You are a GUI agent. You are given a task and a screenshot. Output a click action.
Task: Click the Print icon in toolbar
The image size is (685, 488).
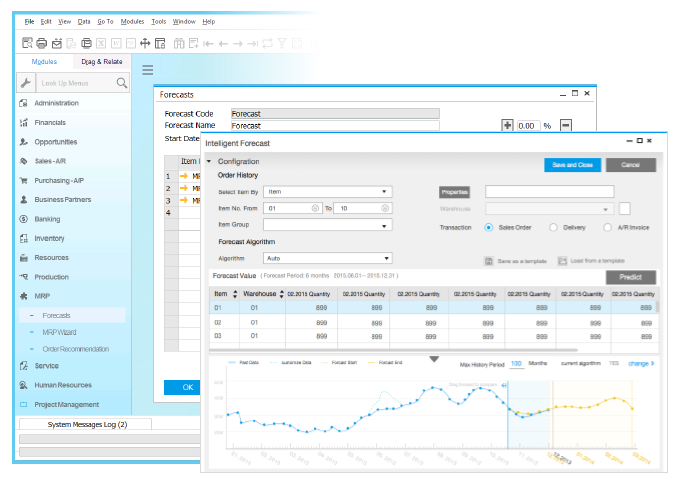[x=42, y=43]
